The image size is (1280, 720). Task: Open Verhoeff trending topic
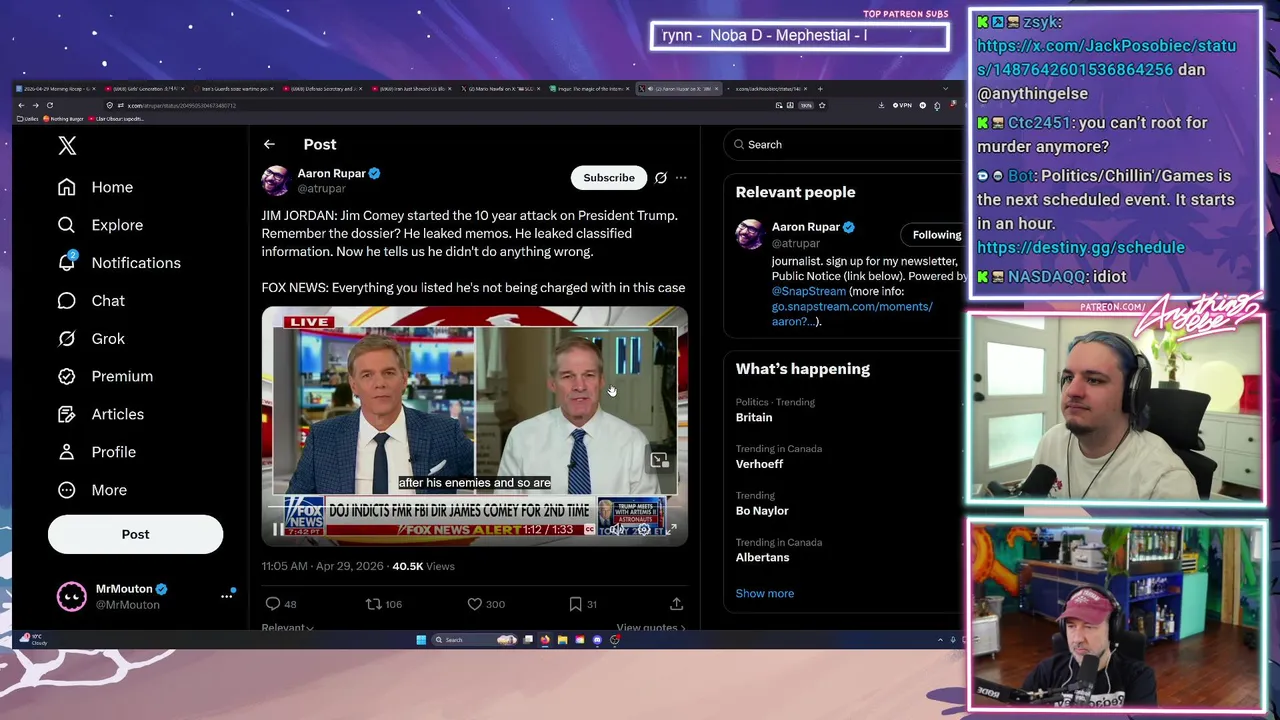pyautogui.click(x=759, y=464)
